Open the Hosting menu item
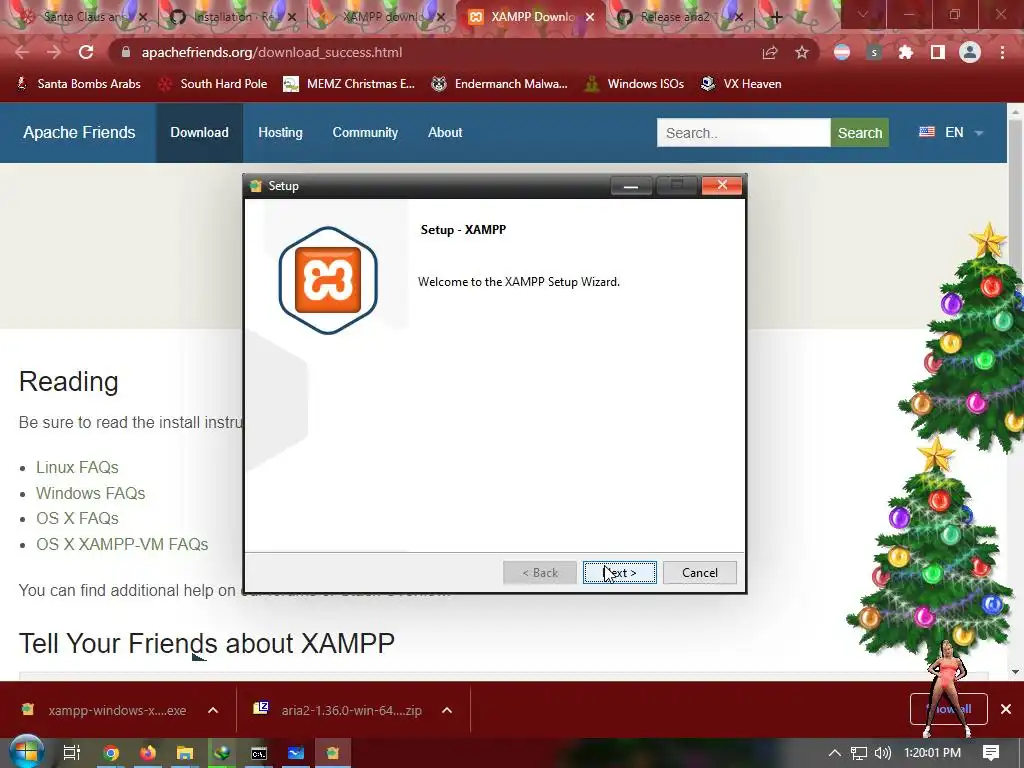The height and width of the screenshot is (768, 1024). (x=280, y=133)
